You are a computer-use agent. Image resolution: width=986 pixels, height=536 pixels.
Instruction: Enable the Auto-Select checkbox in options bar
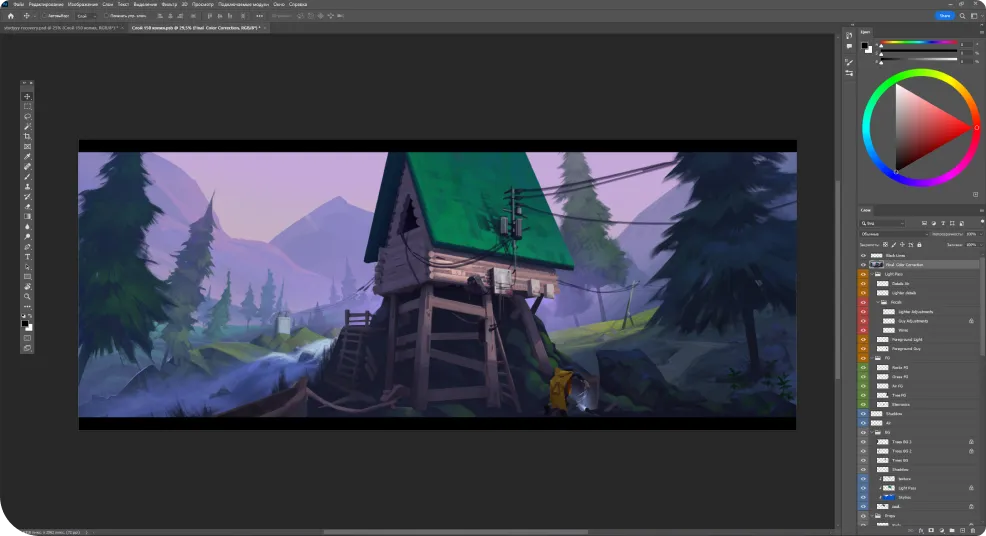point(45,16)
